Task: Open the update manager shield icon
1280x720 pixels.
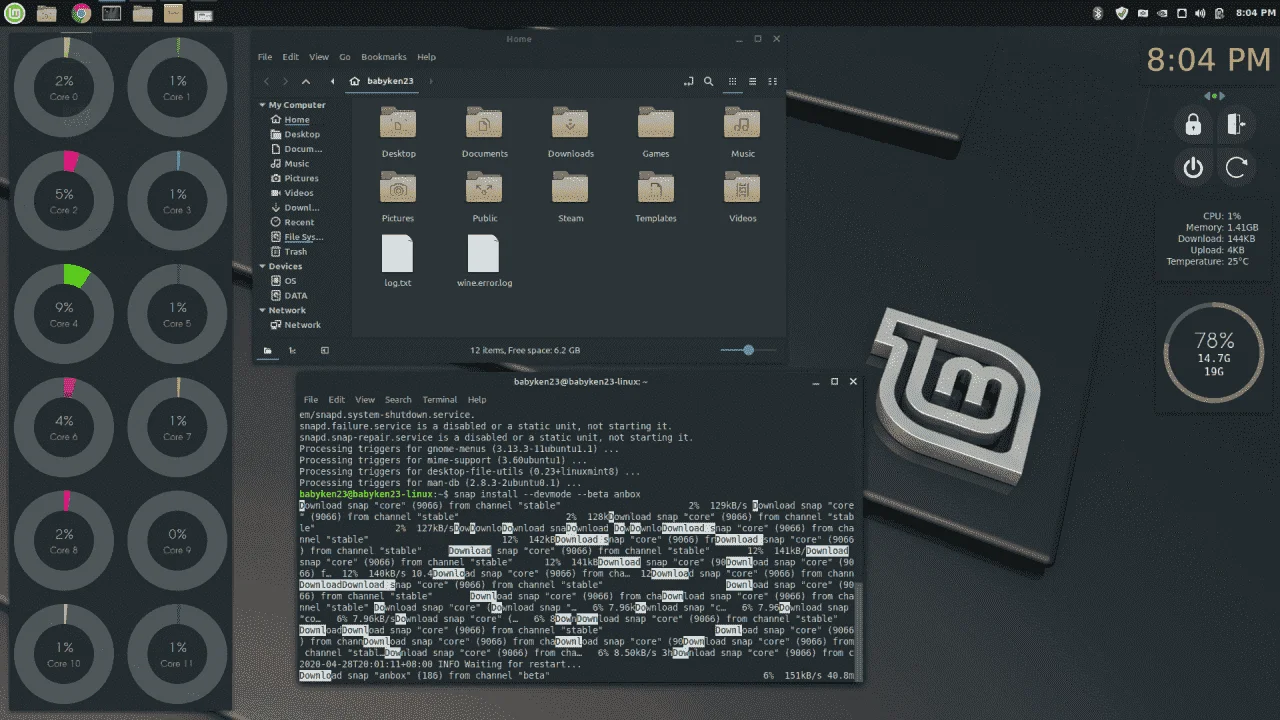Action: click(x=1122, y=13)
